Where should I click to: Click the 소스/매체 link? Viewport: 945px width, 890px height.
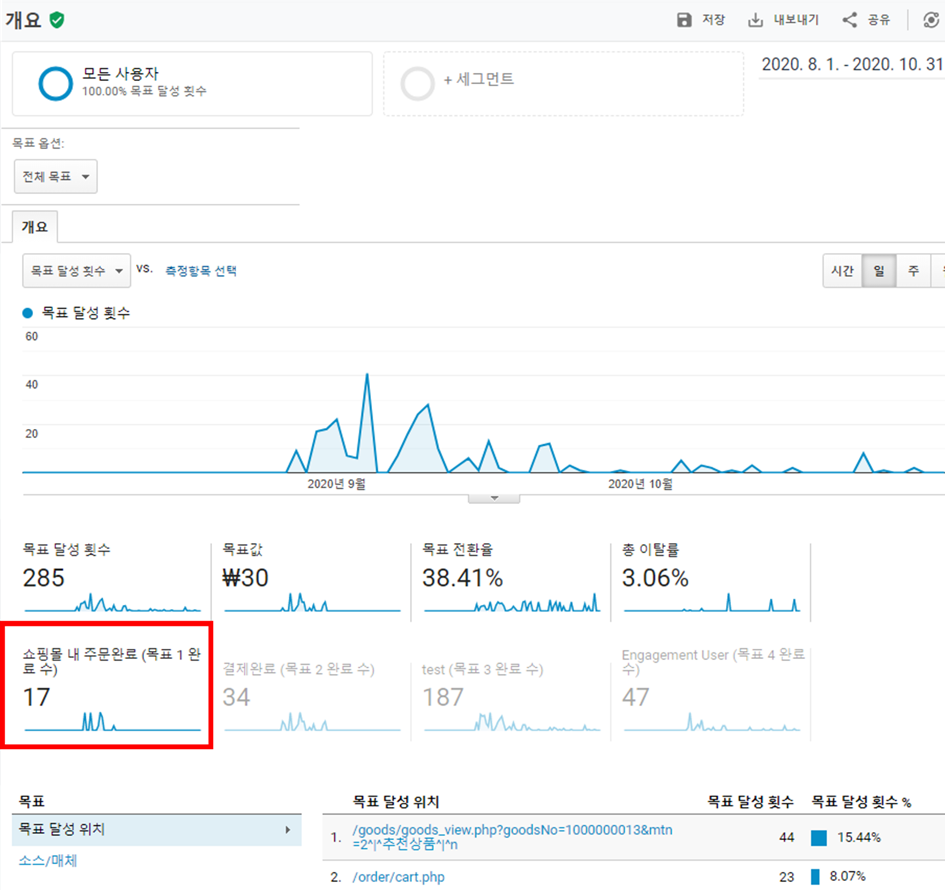coord(48,860)
